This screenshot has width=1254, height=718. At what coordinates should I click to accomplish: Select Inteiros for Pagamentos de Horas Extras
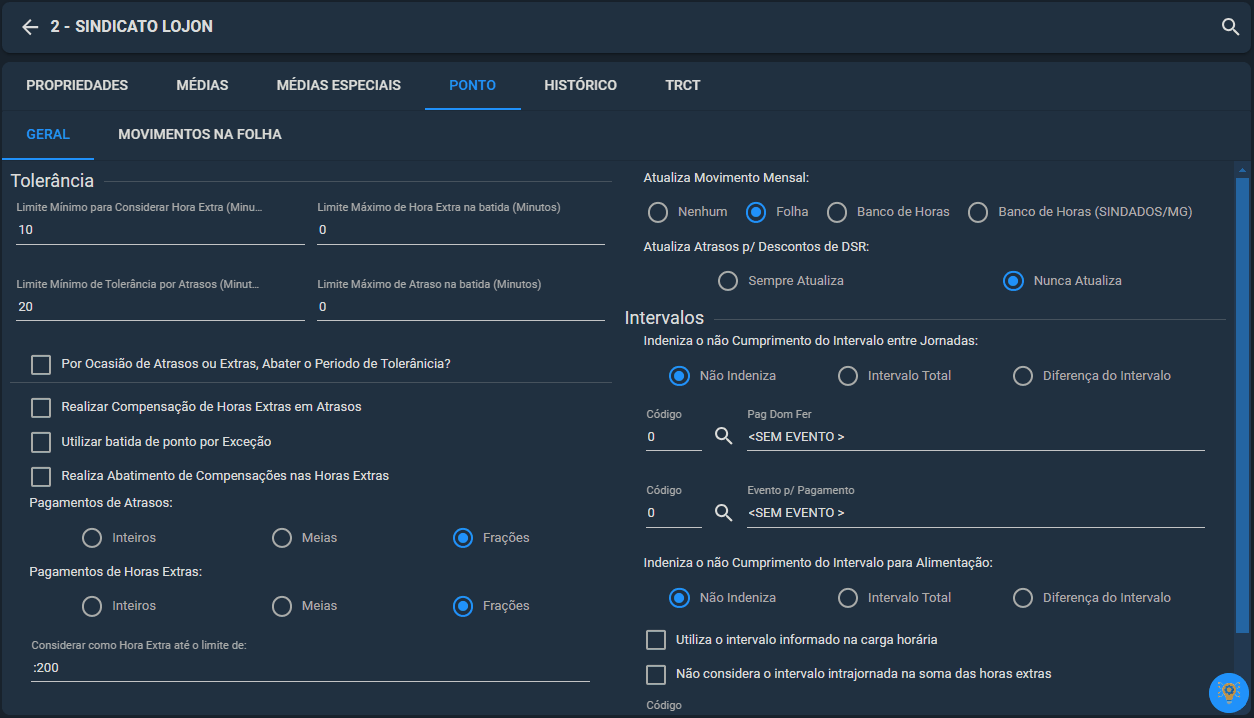(92, 605)
